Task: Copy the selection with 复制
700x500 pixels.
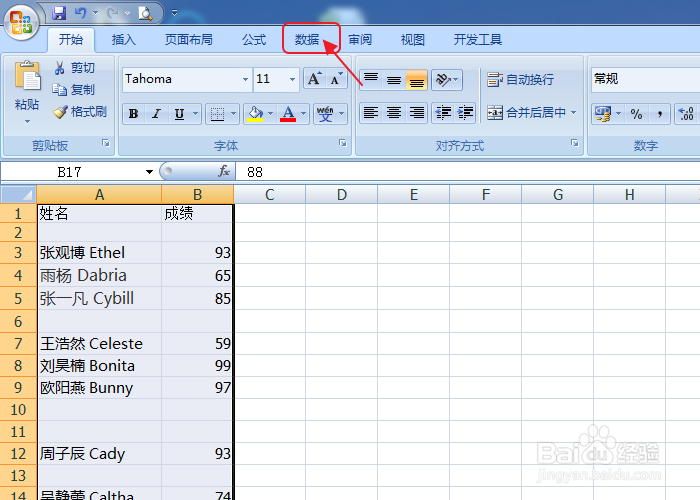Action: (x=74, y=90)
